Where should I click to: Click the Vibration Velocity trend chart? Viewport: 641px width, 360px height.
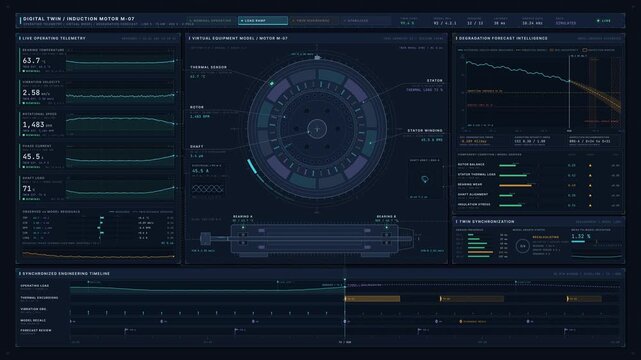pos(120,93)
